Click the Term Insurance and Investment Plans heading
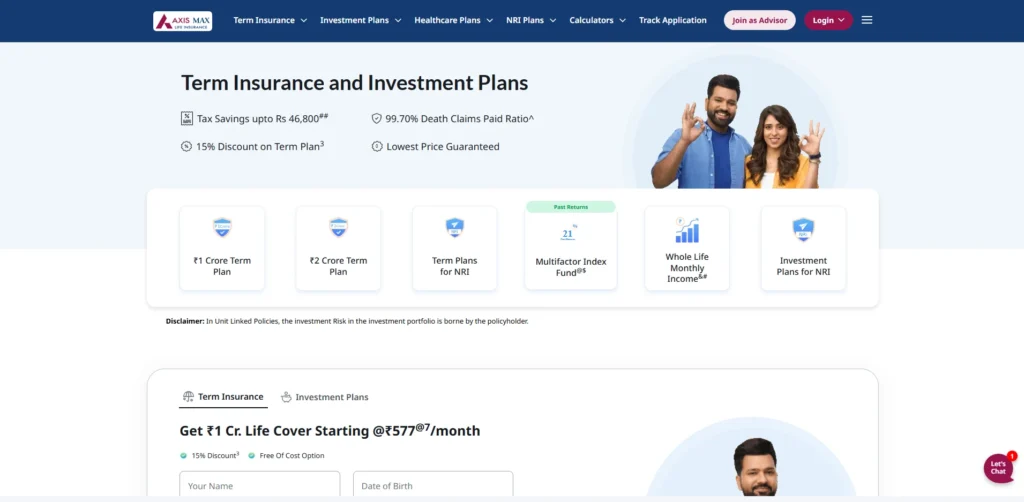This screenshot has height=502, width=1024. 355,83
